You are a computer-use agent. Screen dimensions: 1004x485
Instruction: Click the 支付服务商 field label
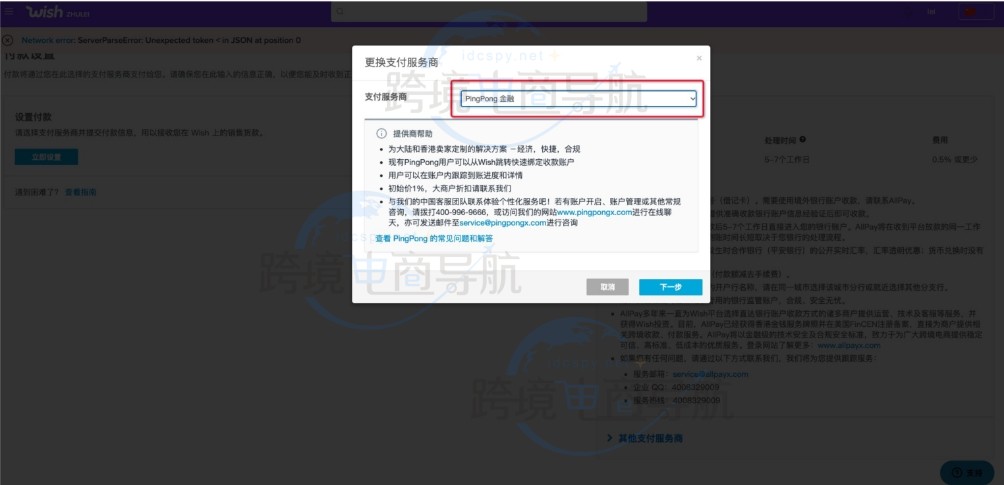tap(385, 97)
